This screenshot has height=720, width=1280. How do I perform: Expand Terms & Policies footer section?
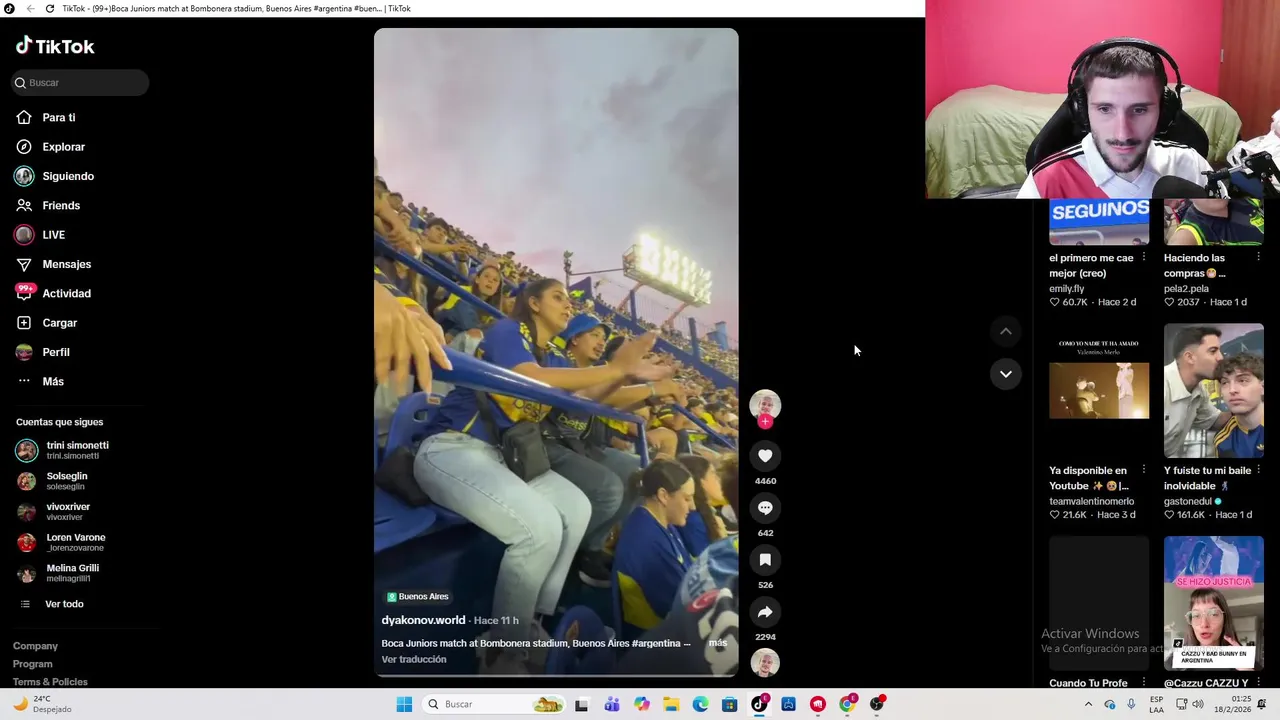[50, 682]
